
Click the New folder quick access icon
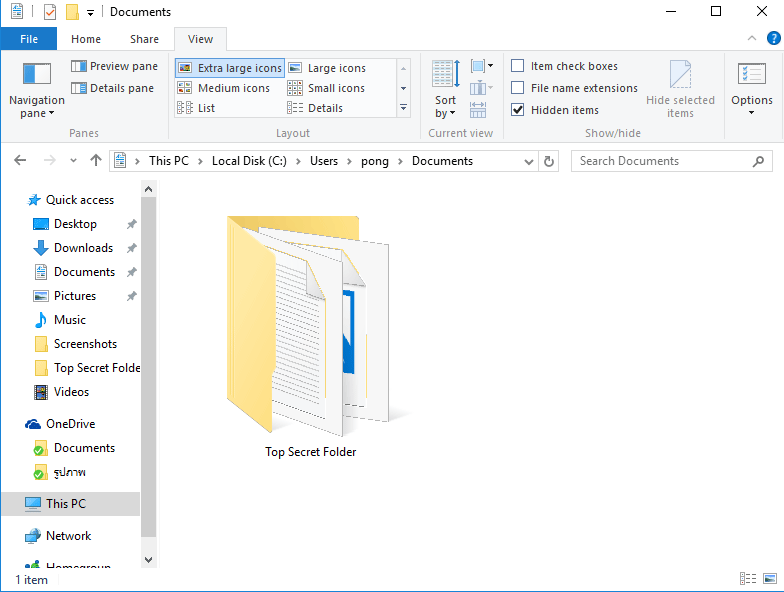click(72, 12)
